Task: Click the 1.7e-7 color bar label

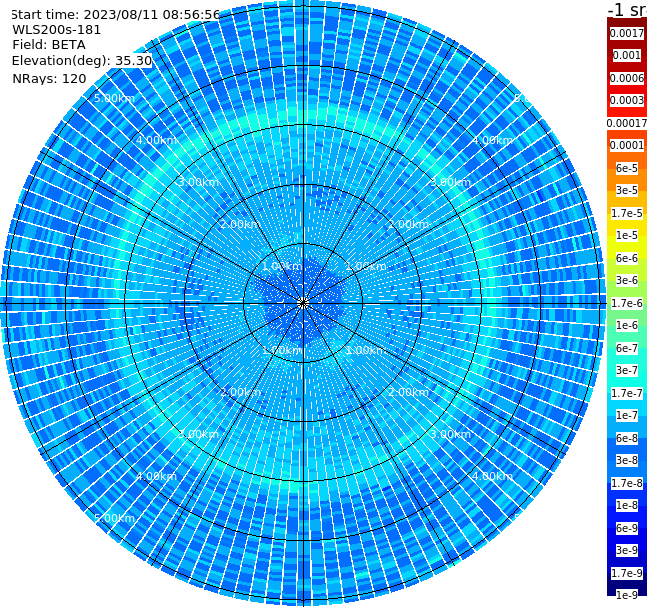Action: point(627,393)
